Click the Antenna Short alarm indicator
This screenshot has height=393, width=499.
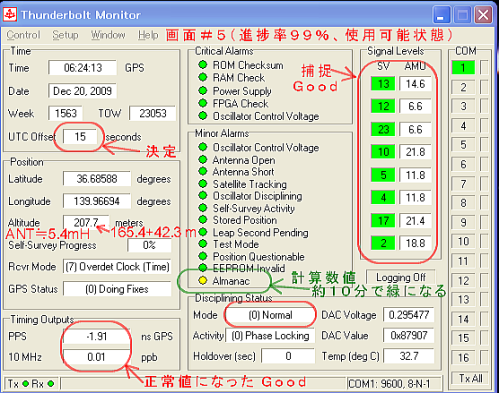click(x=203, y=171)
